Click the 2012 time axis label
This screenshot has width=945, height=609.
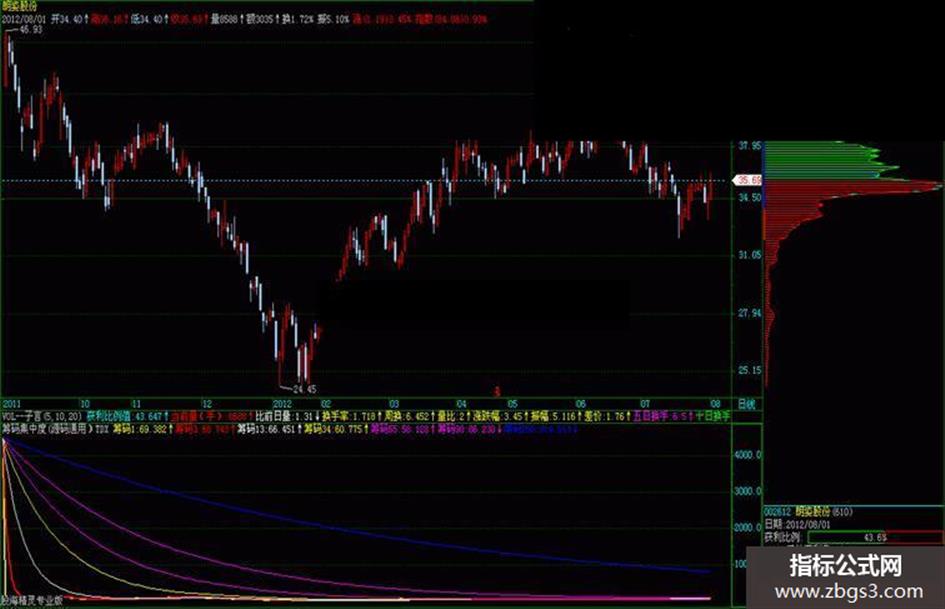pos(282,404)
